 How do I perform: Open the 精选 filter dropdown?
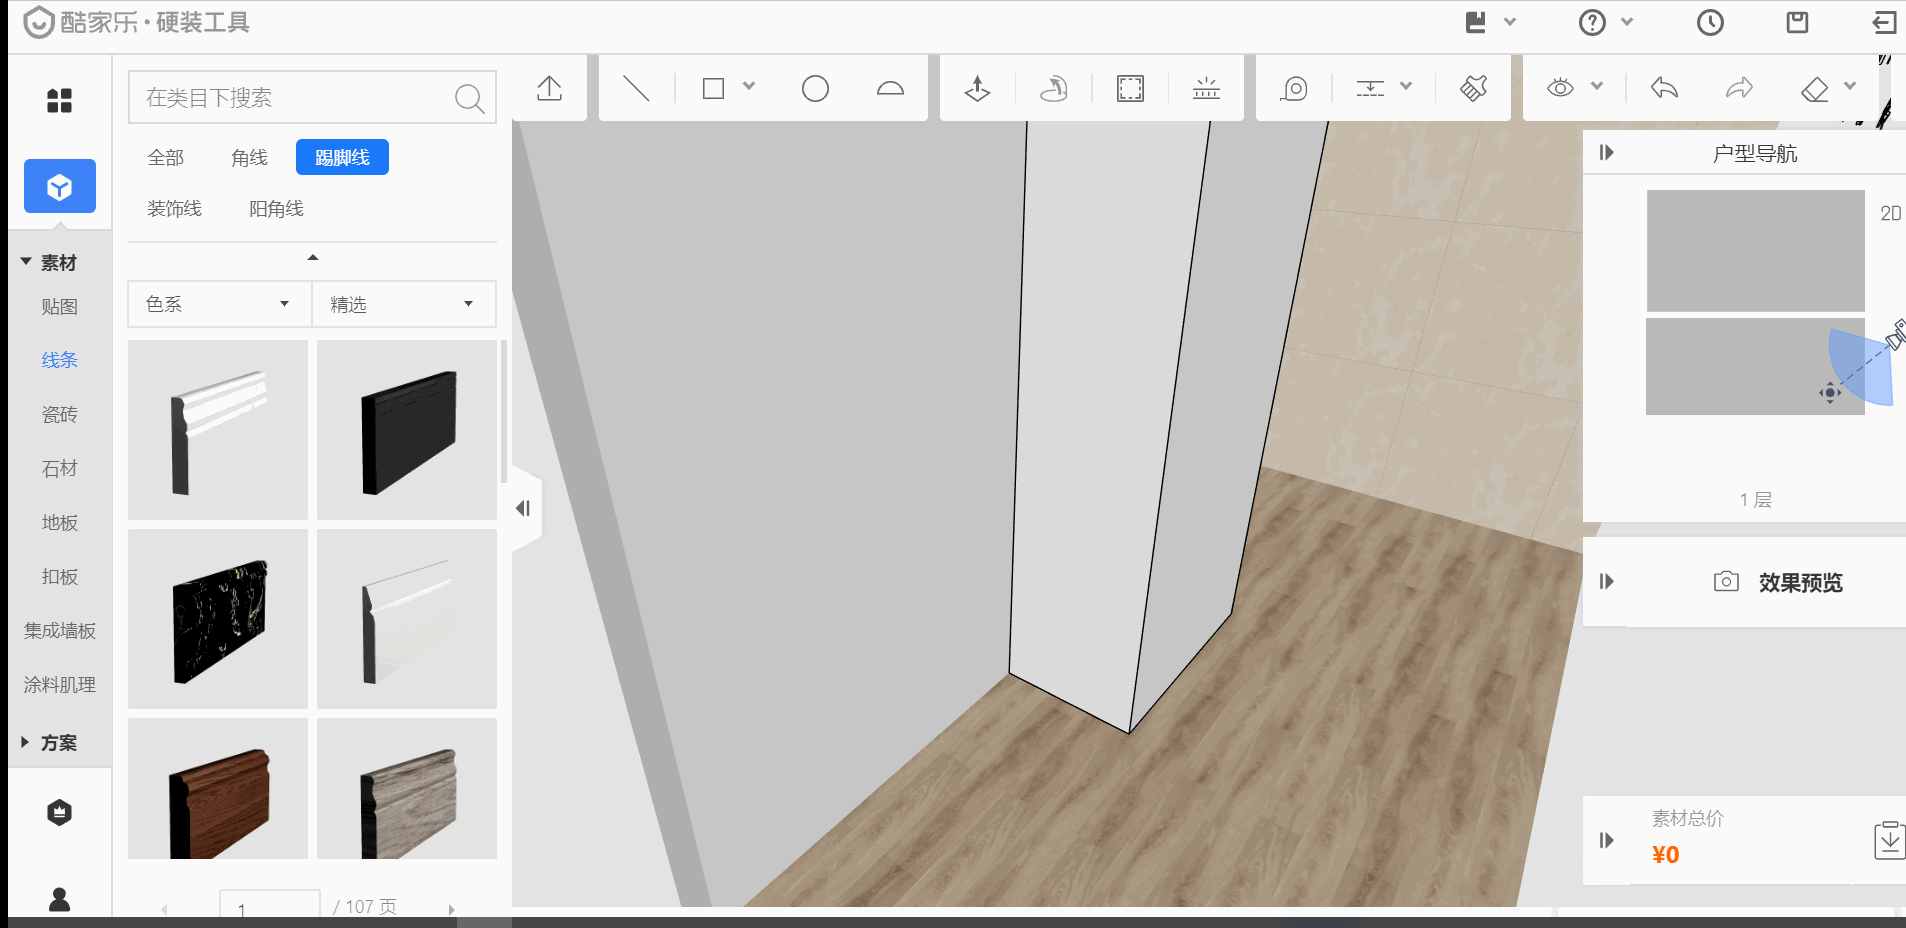(403, 304)
